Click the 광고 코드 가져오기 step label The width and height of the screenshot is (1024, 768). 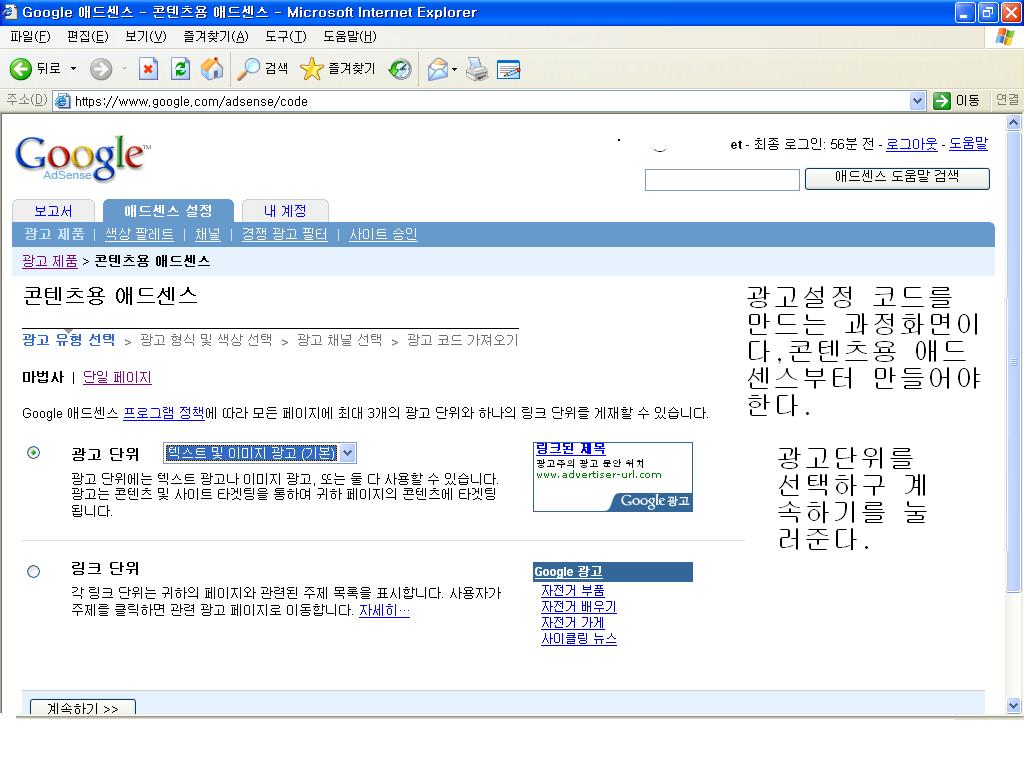462,340
